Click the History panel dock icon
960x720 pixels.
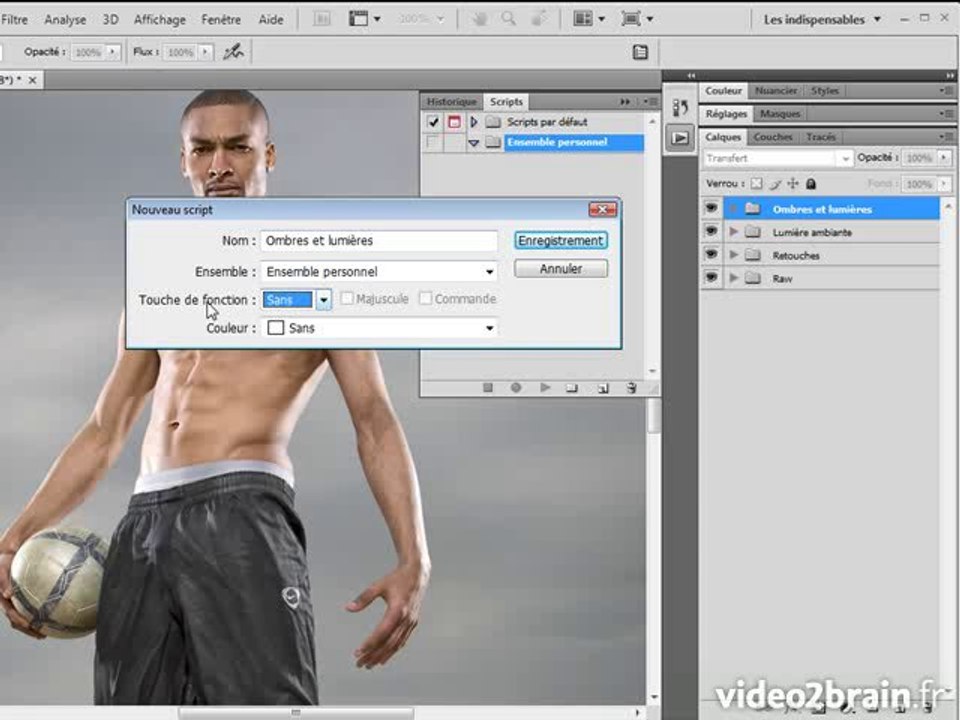coord(680,108)
